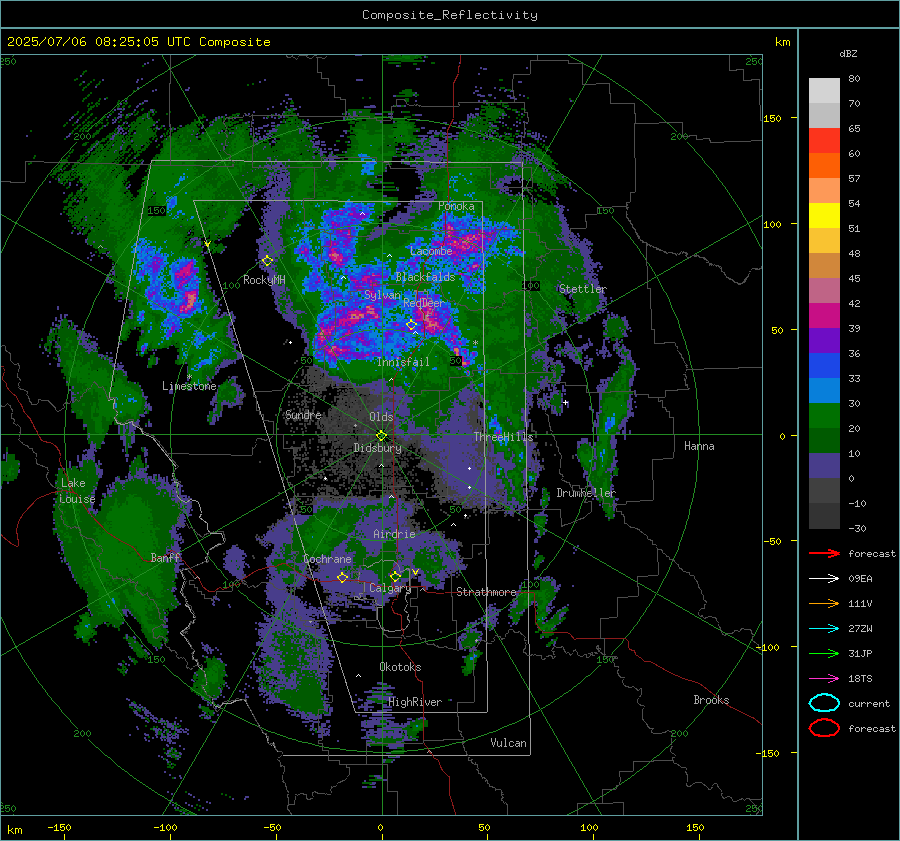Click the light gray 80–70 dBZ swatch
Screen dimensions: 900x841
(824, 91)
